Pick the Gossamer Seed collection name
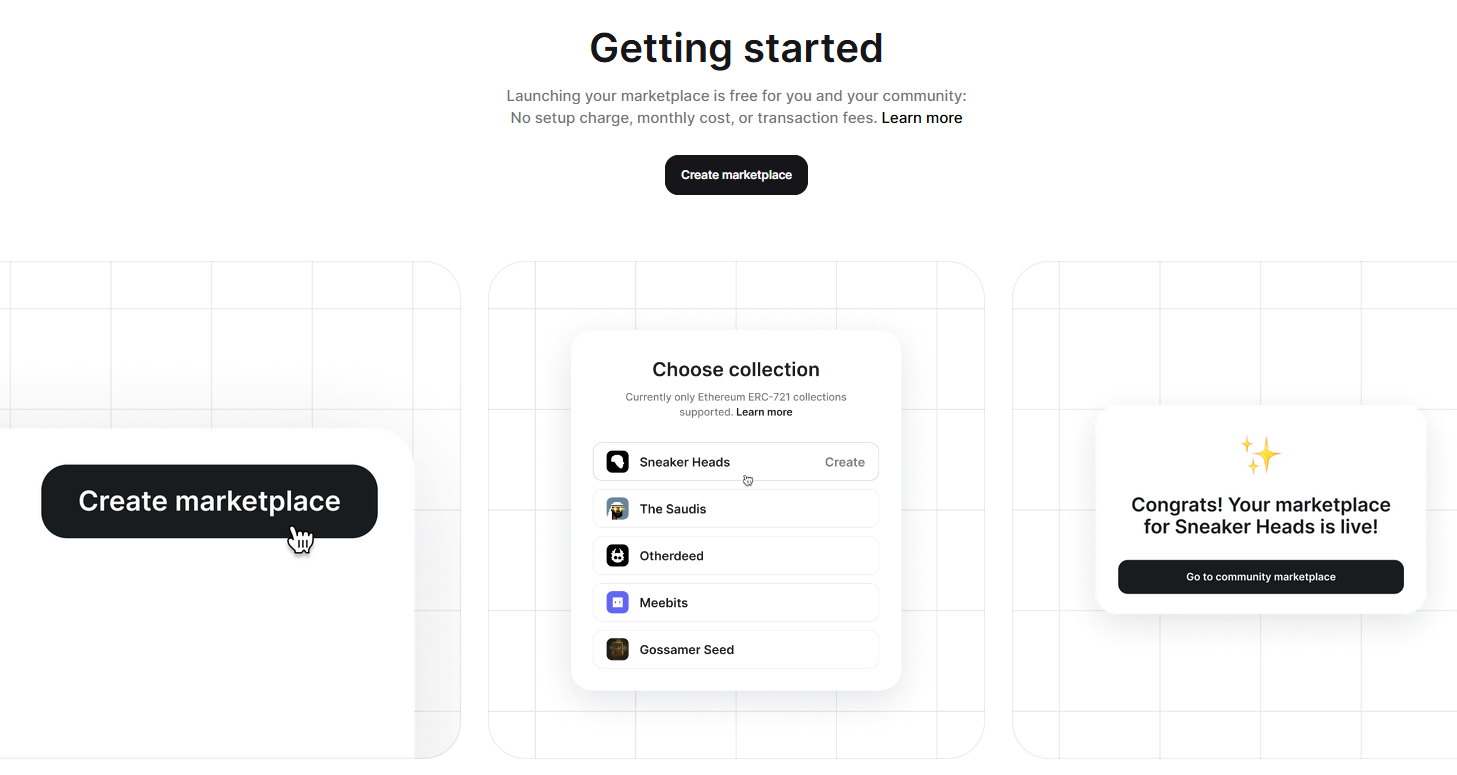Viewport: 1457px width, 775px height. click(x=687, y=650)
